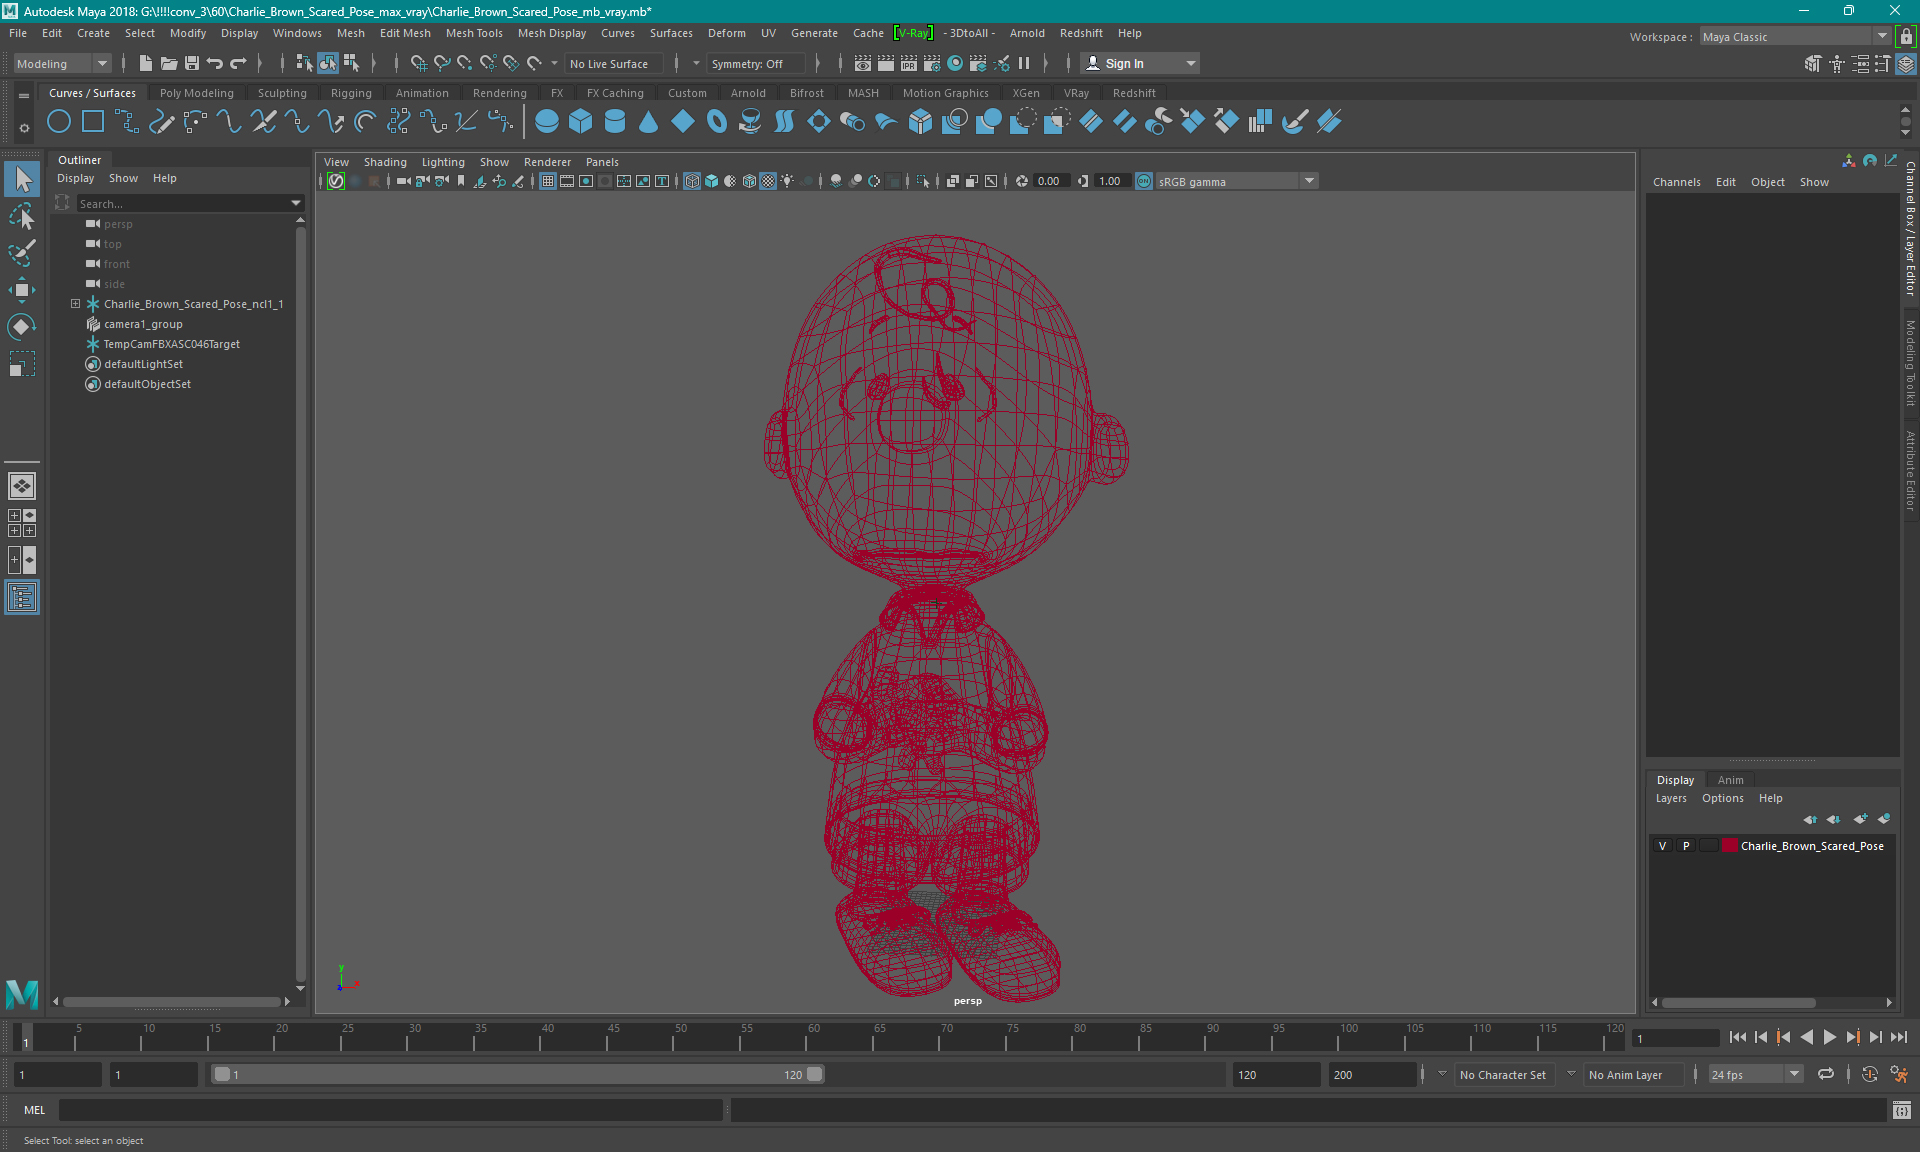
Task: Open the Modeling menu set dropdown
Action: [x=62, y=63]
